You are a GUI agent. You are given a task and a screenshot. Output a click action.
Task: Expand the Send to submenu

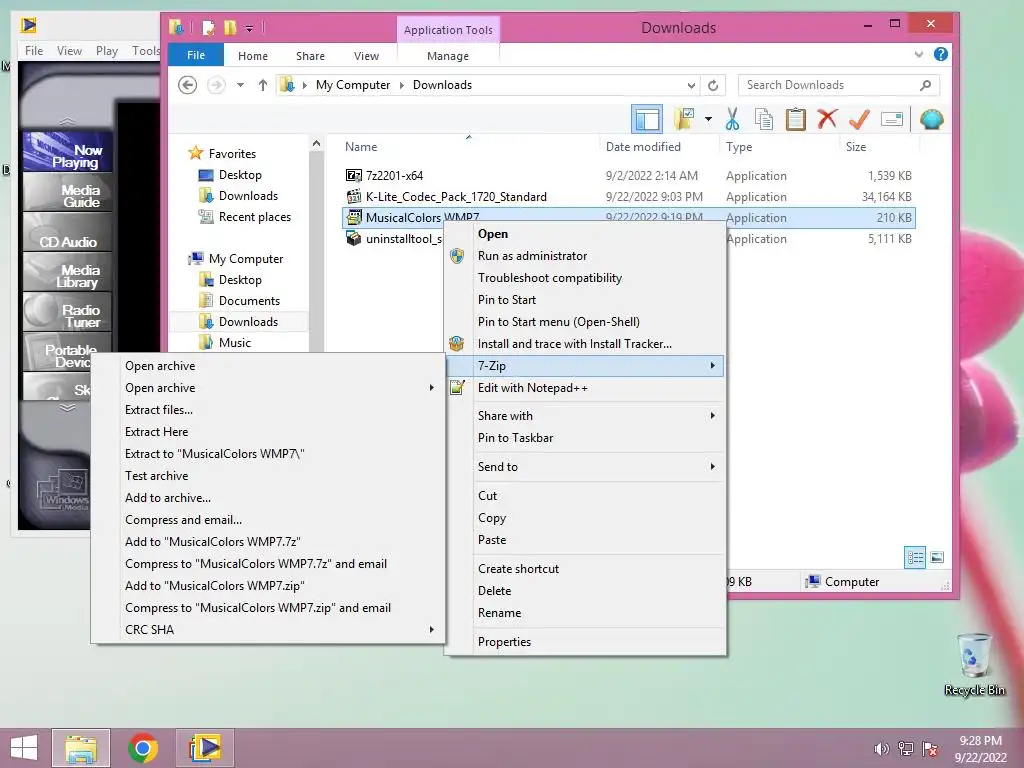click(584, 467)
